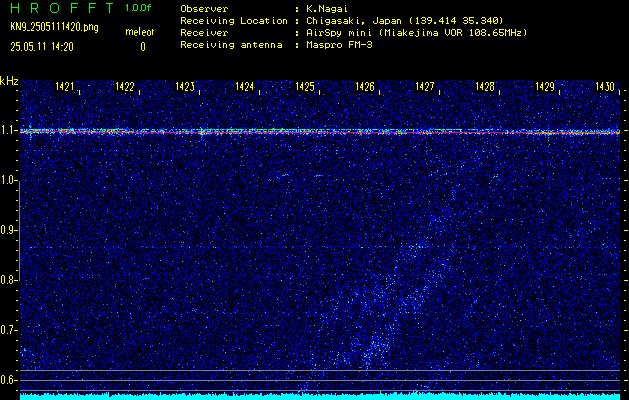Select the filename KN9_2505111420.png
Viewport: 629px width, 400px height.
pos(54,27)
